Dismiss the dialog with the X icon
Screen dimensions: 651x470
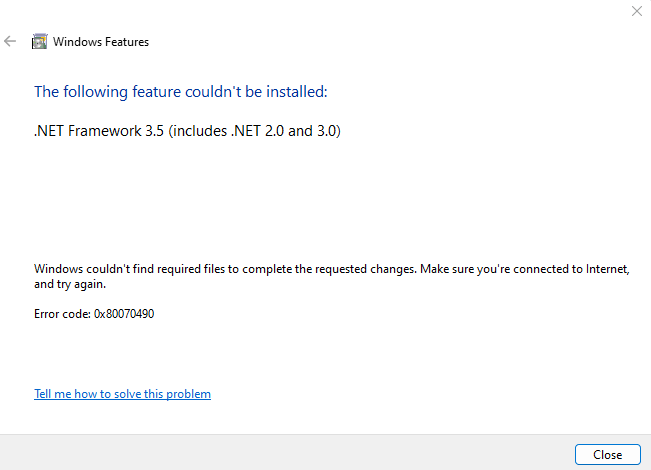tap(636, 11)
